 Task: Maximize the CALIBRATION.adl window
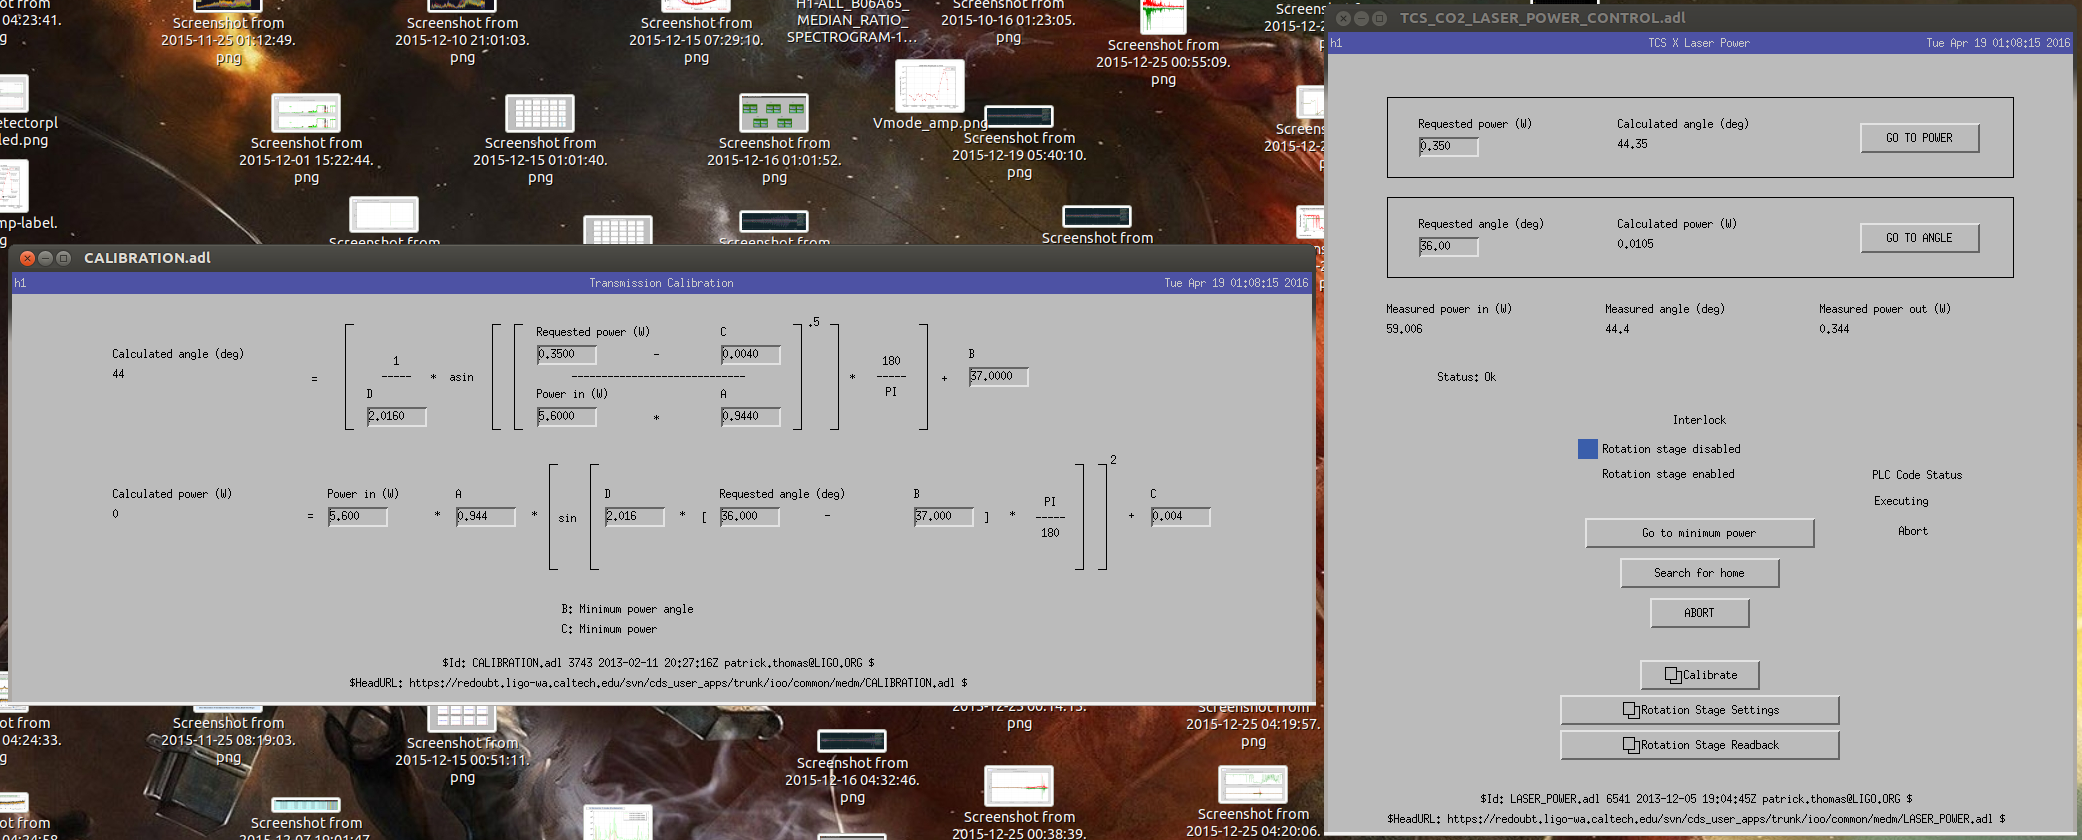(x=63, y=258)
